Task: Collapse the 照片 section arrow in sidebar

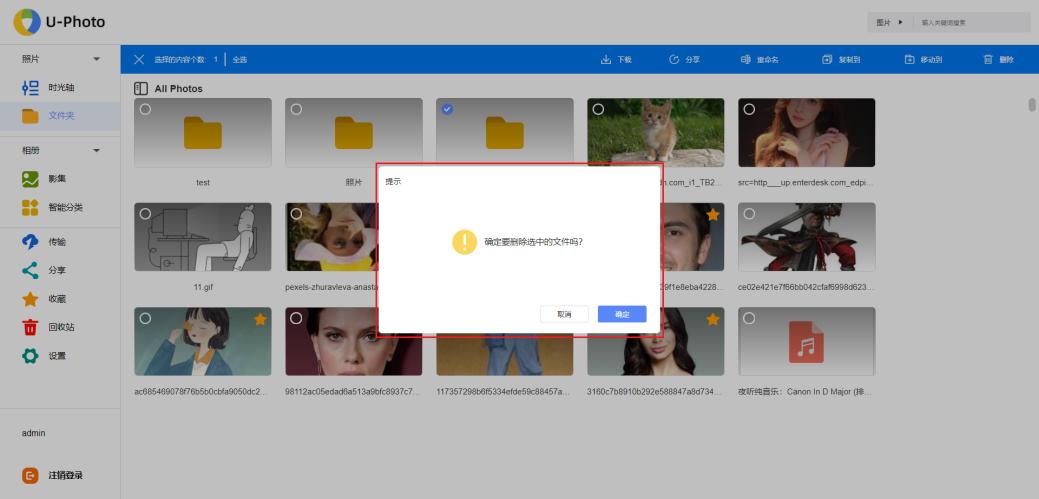Action: tap(97, 60)
